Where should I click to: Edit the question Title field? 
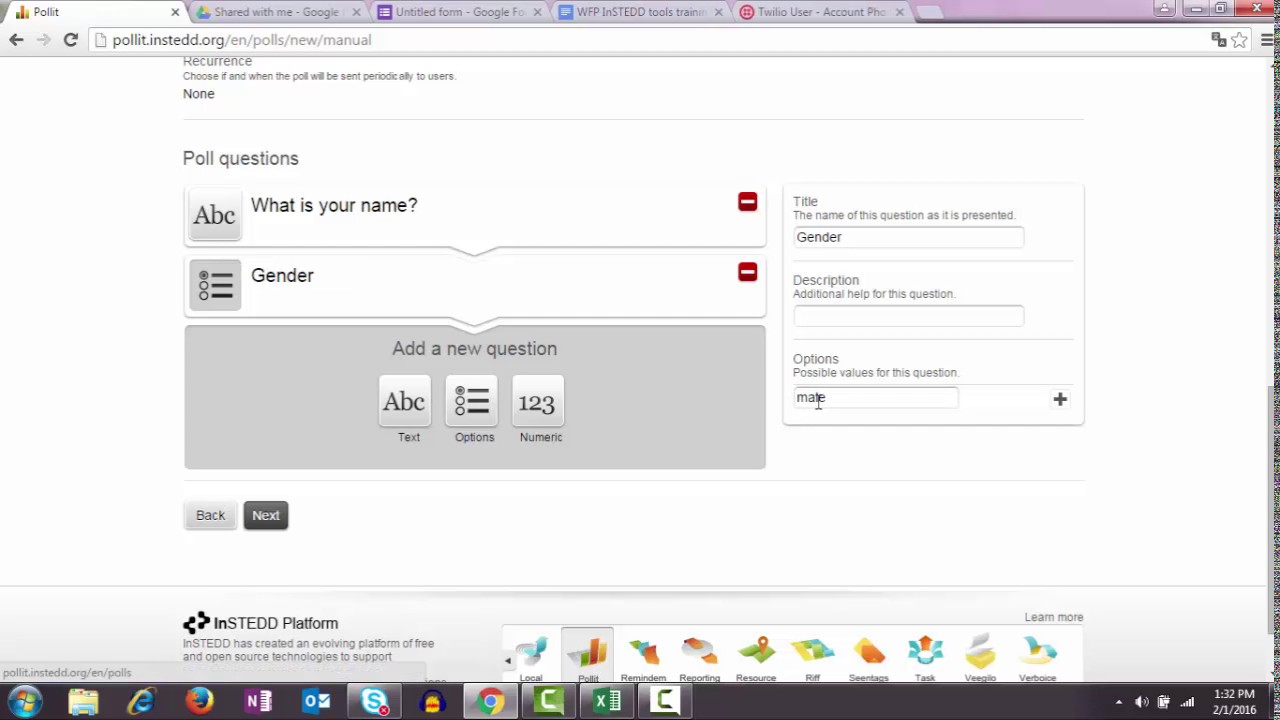[908, 237]
